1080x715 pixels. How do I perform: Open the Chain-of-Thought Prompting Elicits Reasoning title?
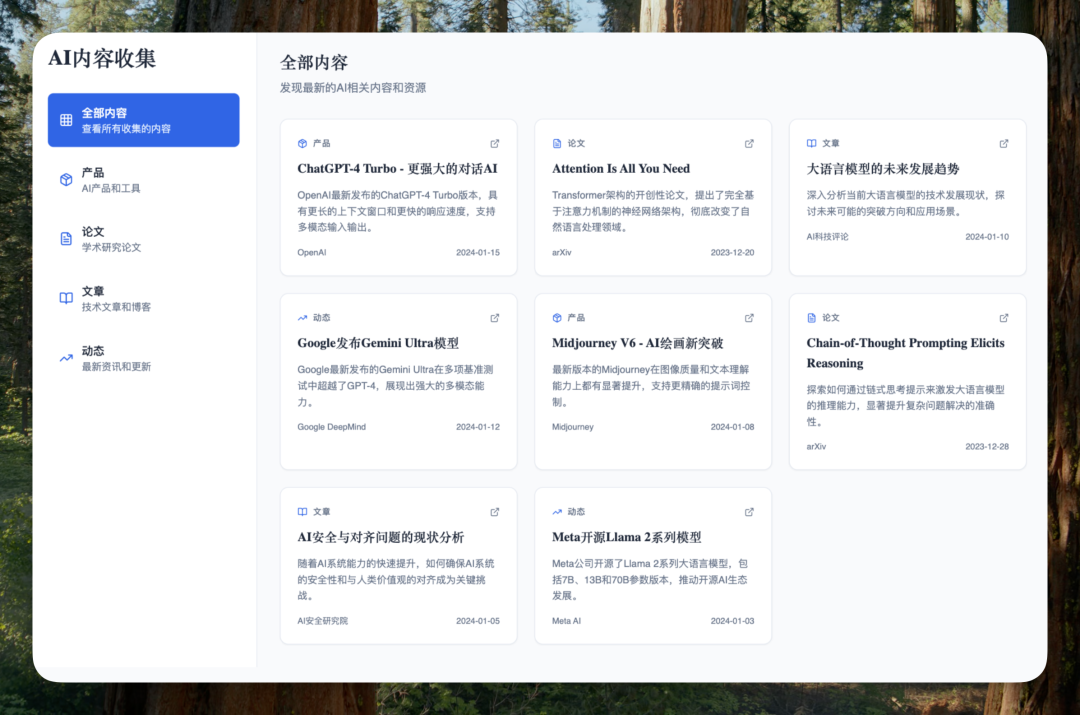[x=906, y=353]
